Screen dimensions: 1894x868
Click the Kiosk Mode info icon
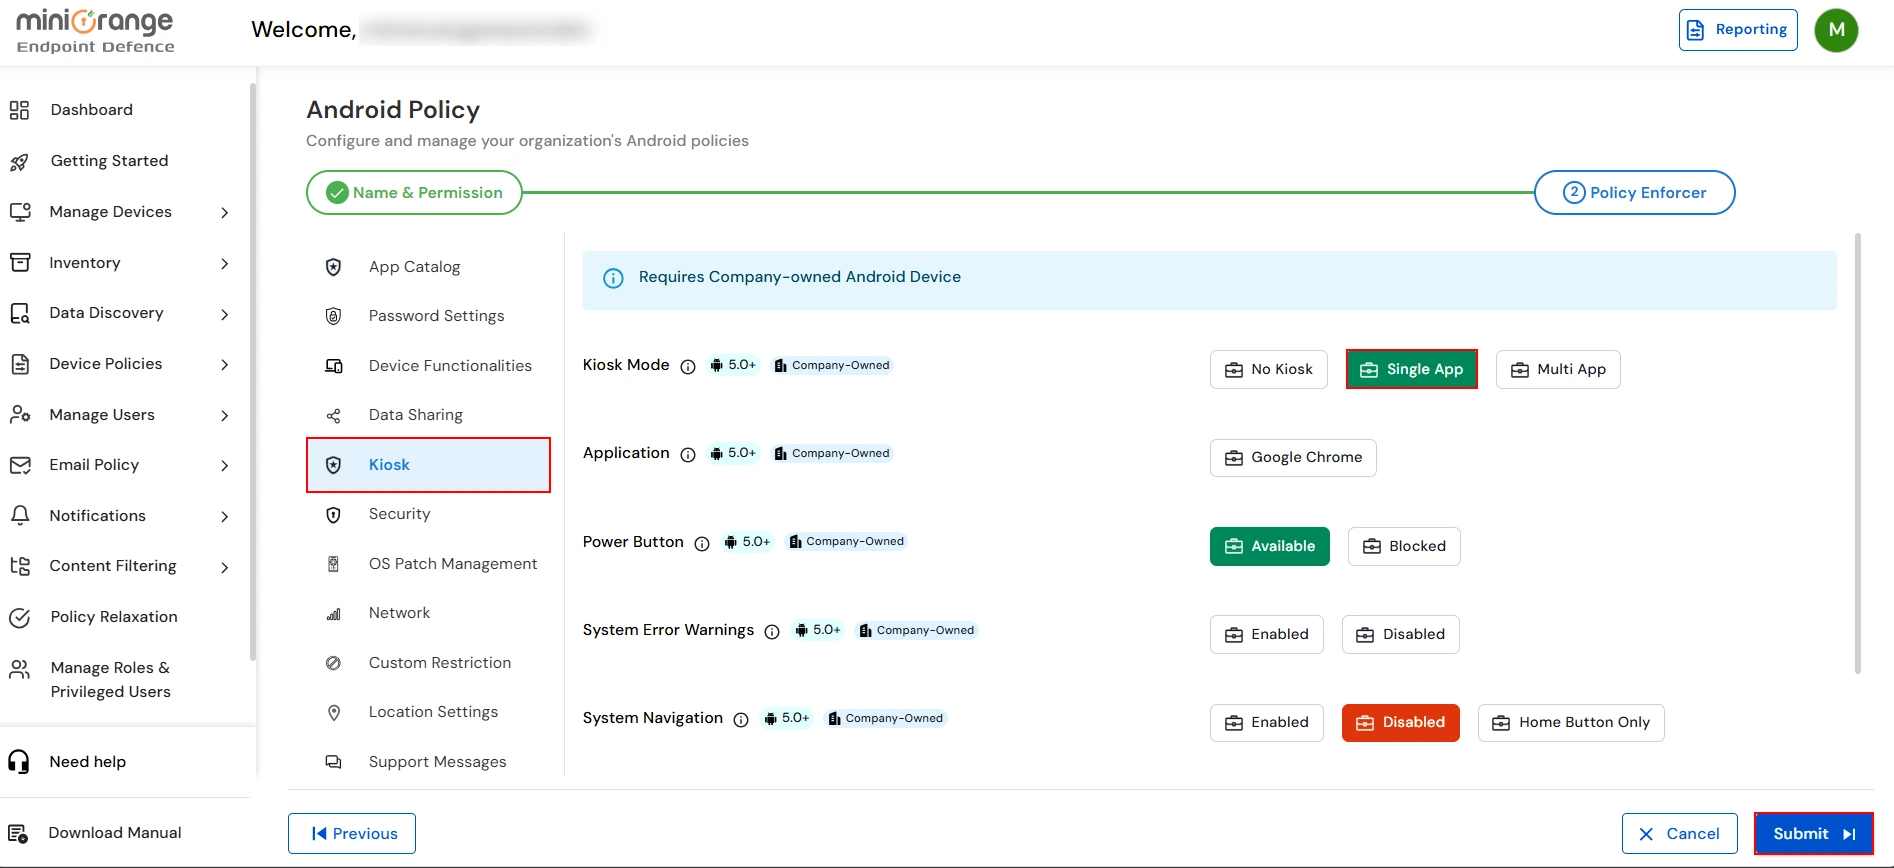coord(688,367)
